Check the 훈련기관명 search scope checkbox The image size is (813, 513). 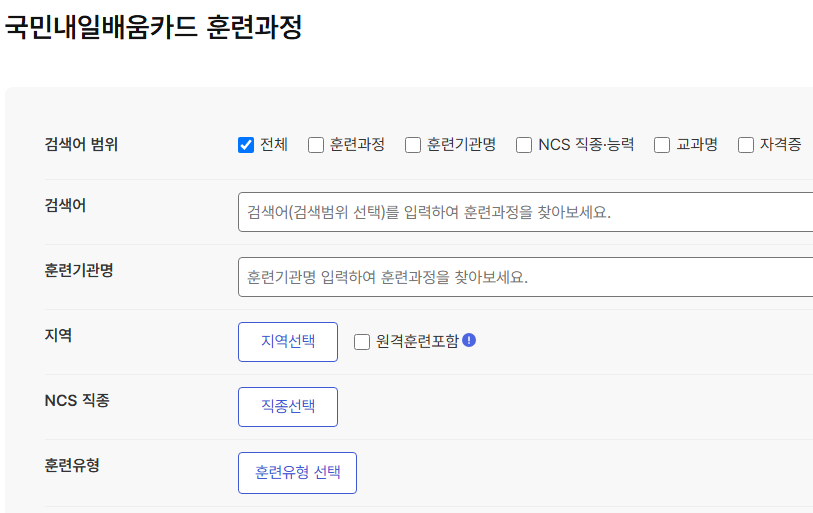click(413, 145)
